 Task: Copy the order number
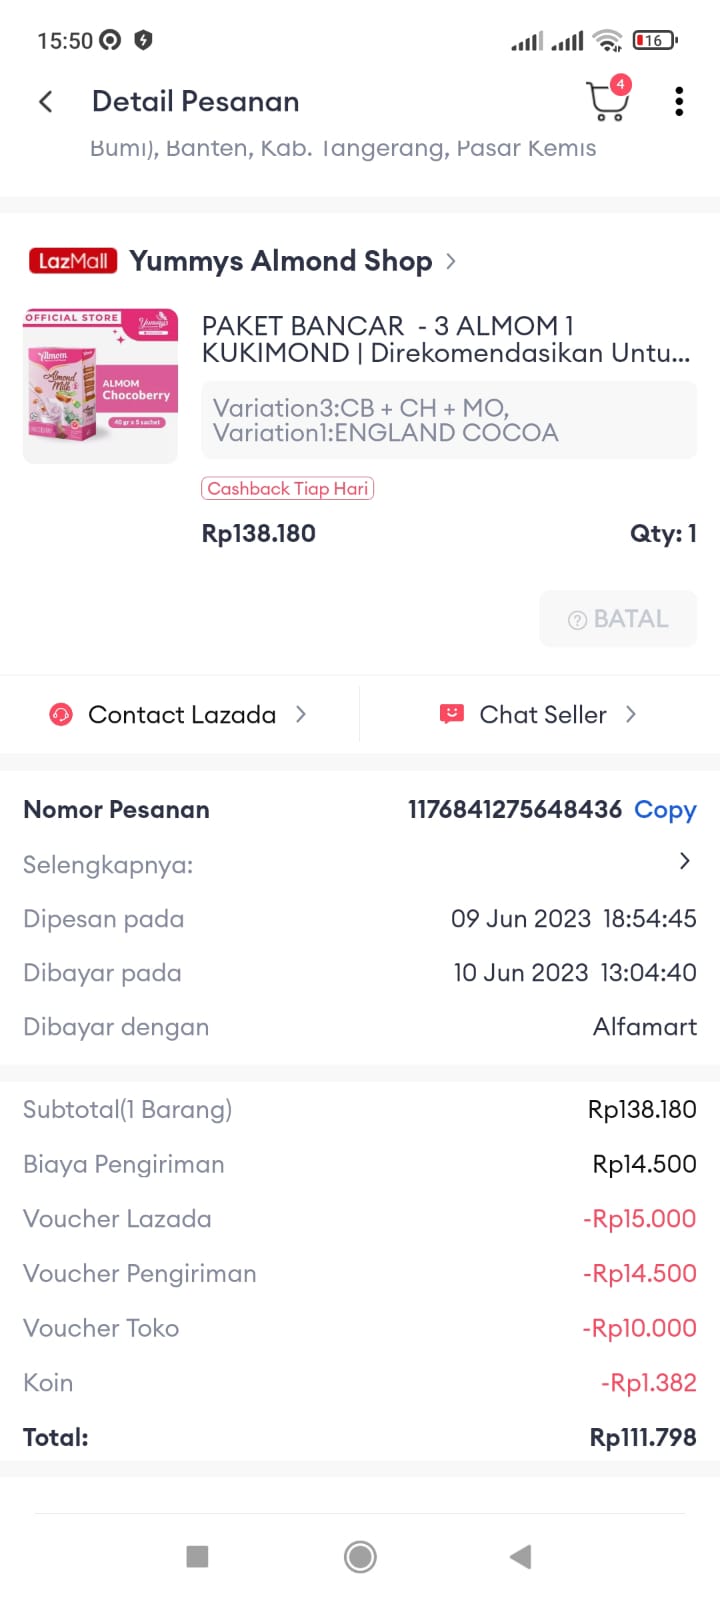[665, 809]
